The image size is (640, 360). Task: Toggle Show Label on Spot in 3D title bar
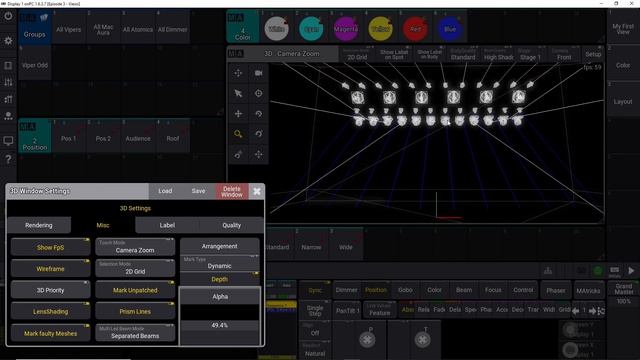tap(394, 54)
